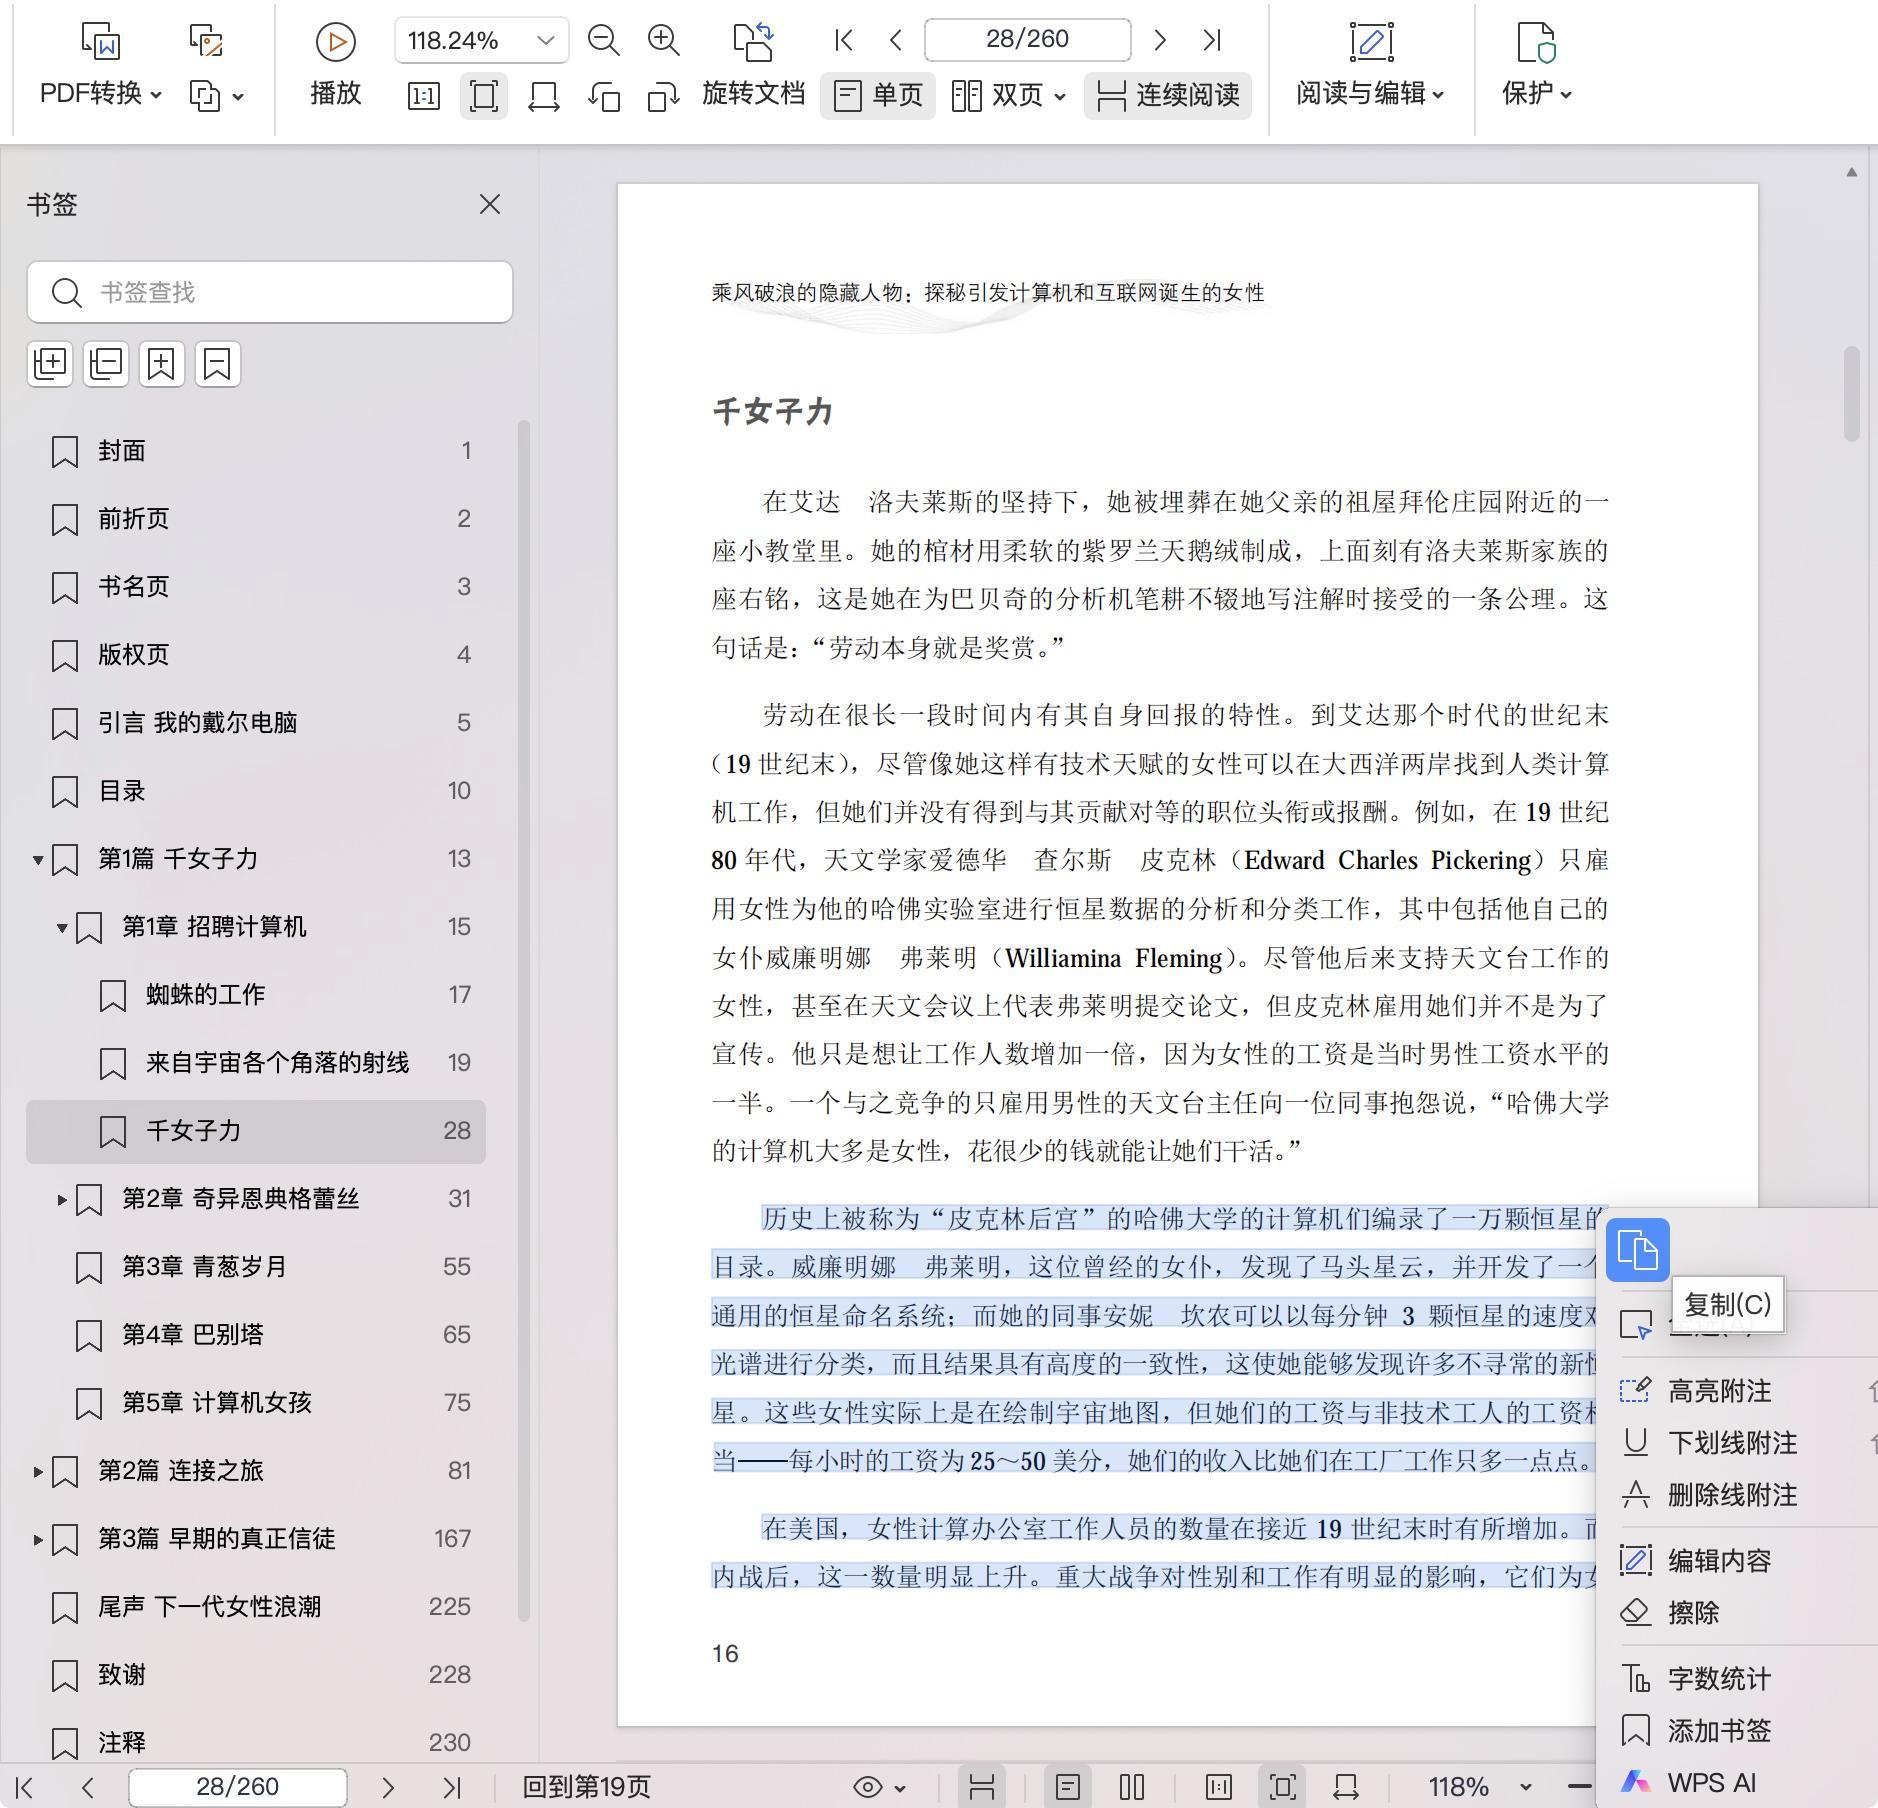Click the document vertical scrollbar thumb
This screenshot has height=1808, width=1878.
coord(1851,393)
